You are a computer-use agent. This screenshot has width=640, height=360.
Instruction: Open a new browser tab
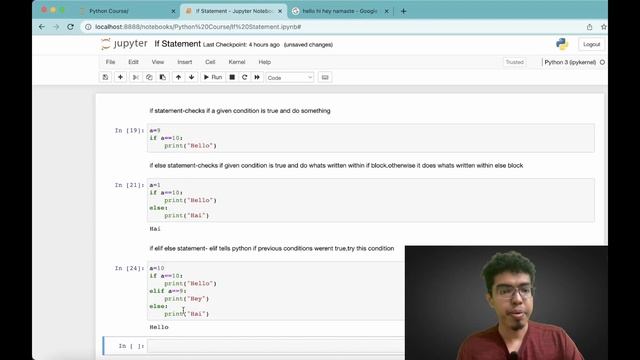[403, 11]
